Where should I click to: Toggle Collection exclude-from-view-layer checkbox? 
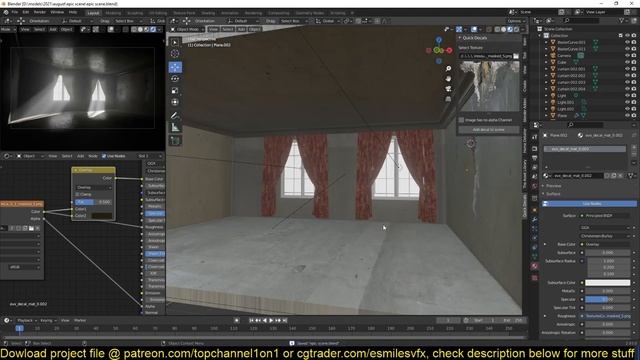pos(620,36)
